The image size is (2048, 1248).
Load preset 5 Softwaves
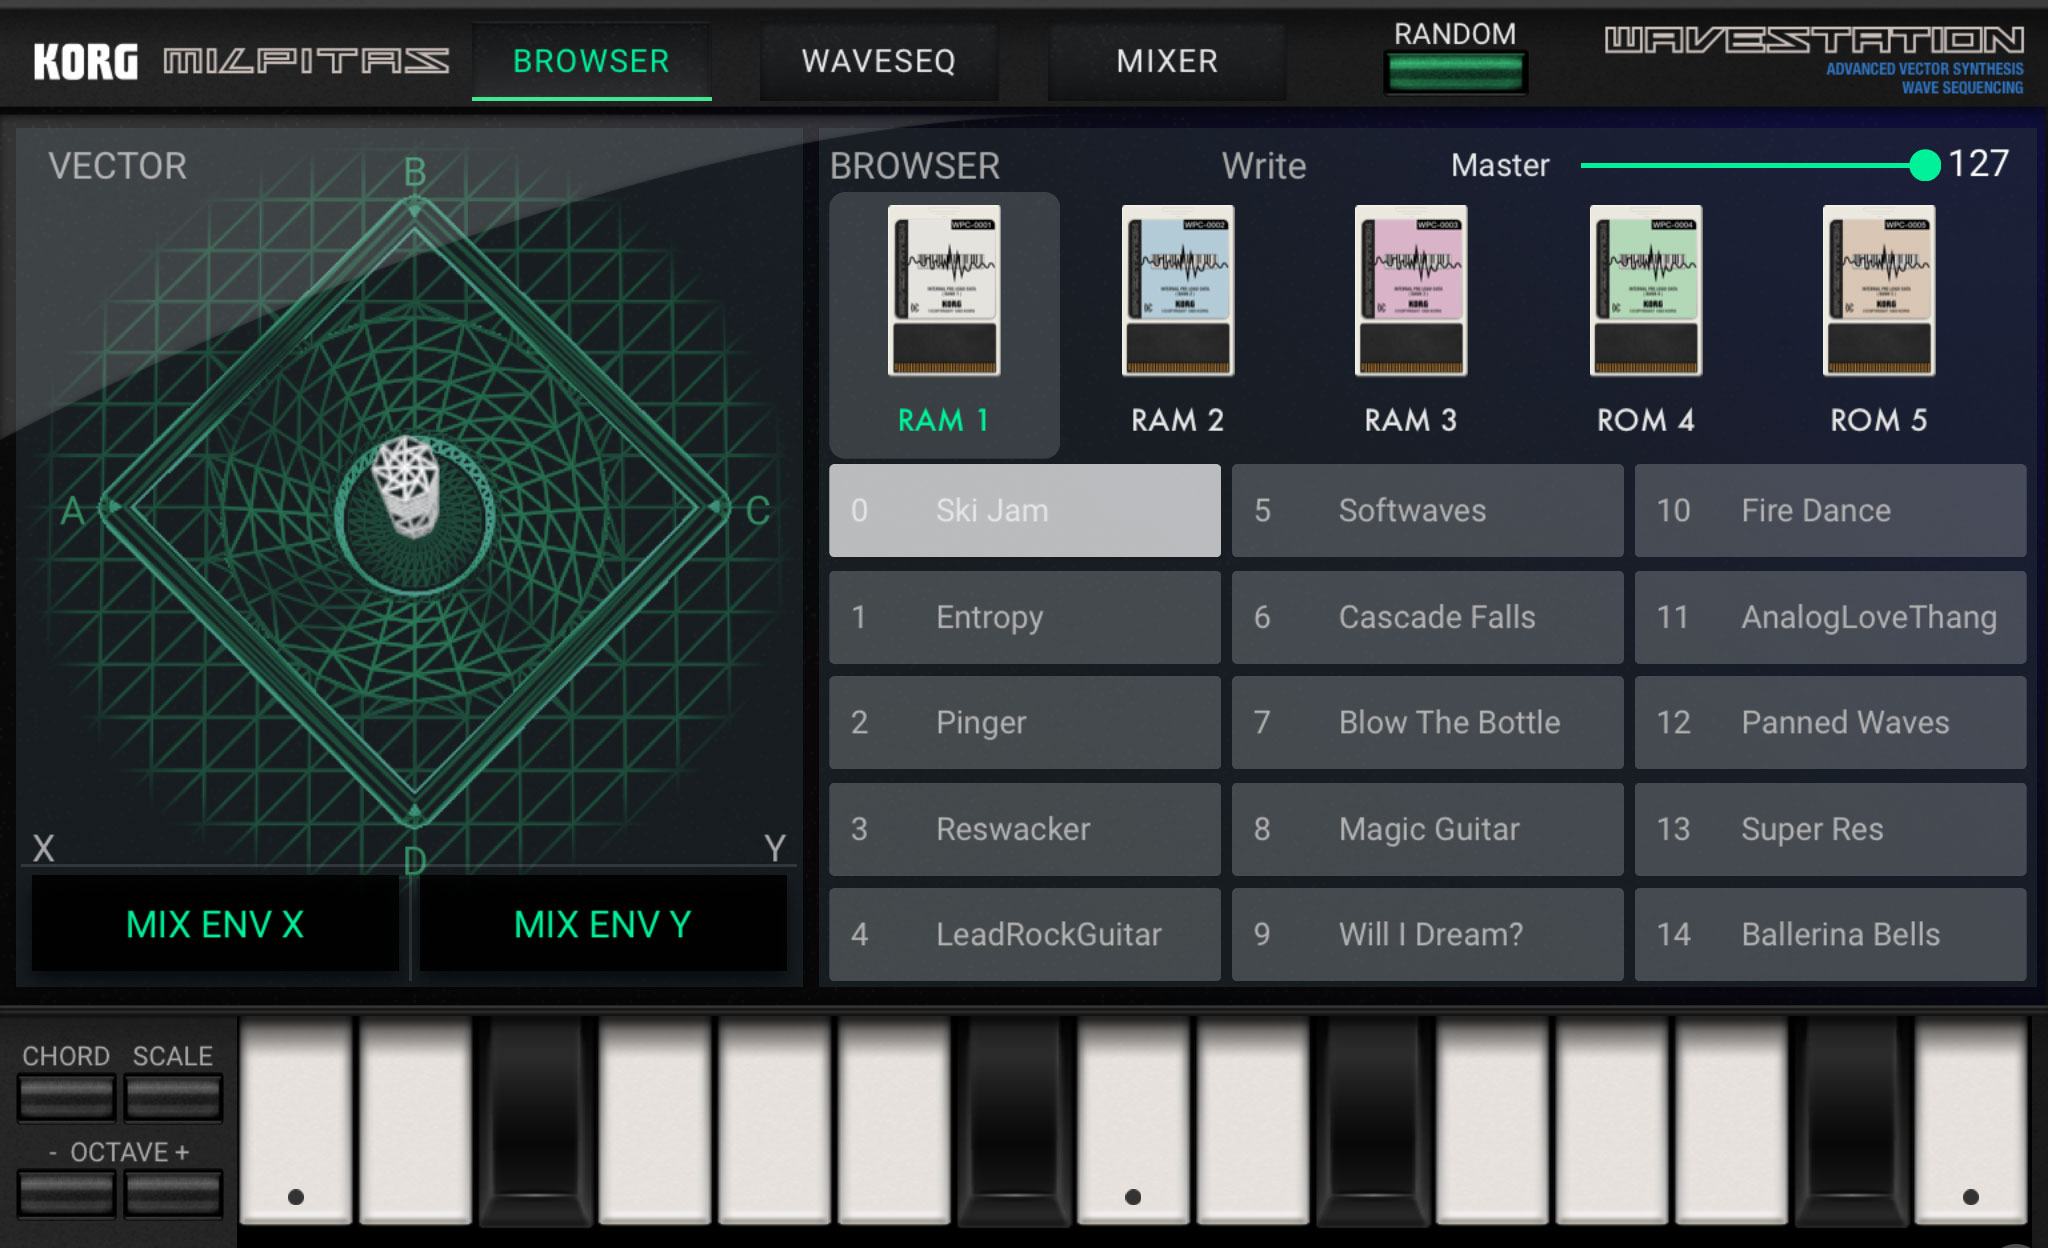1428,510
